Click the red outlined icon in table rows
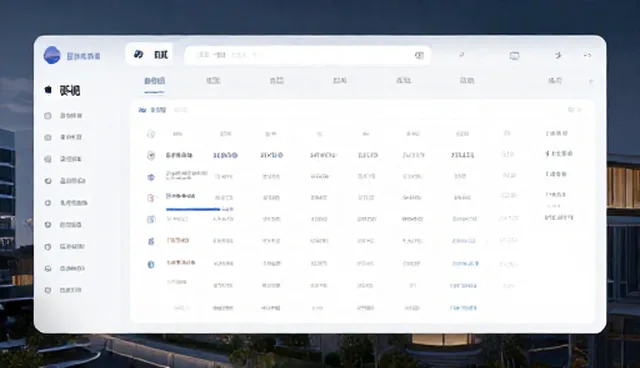Image resolution: width=640 pixels, height=368 pixels. 151,198
